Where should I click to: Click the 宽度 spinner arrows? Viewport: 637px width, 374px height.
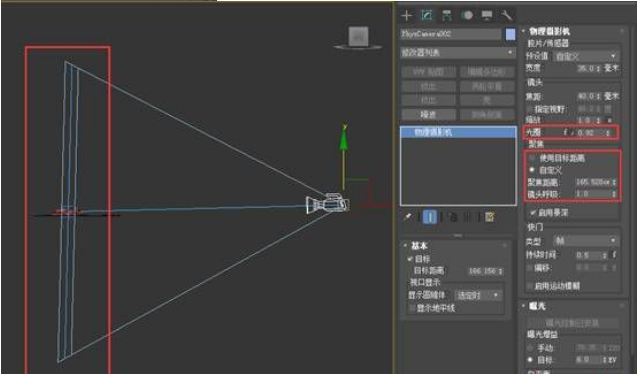598,69
